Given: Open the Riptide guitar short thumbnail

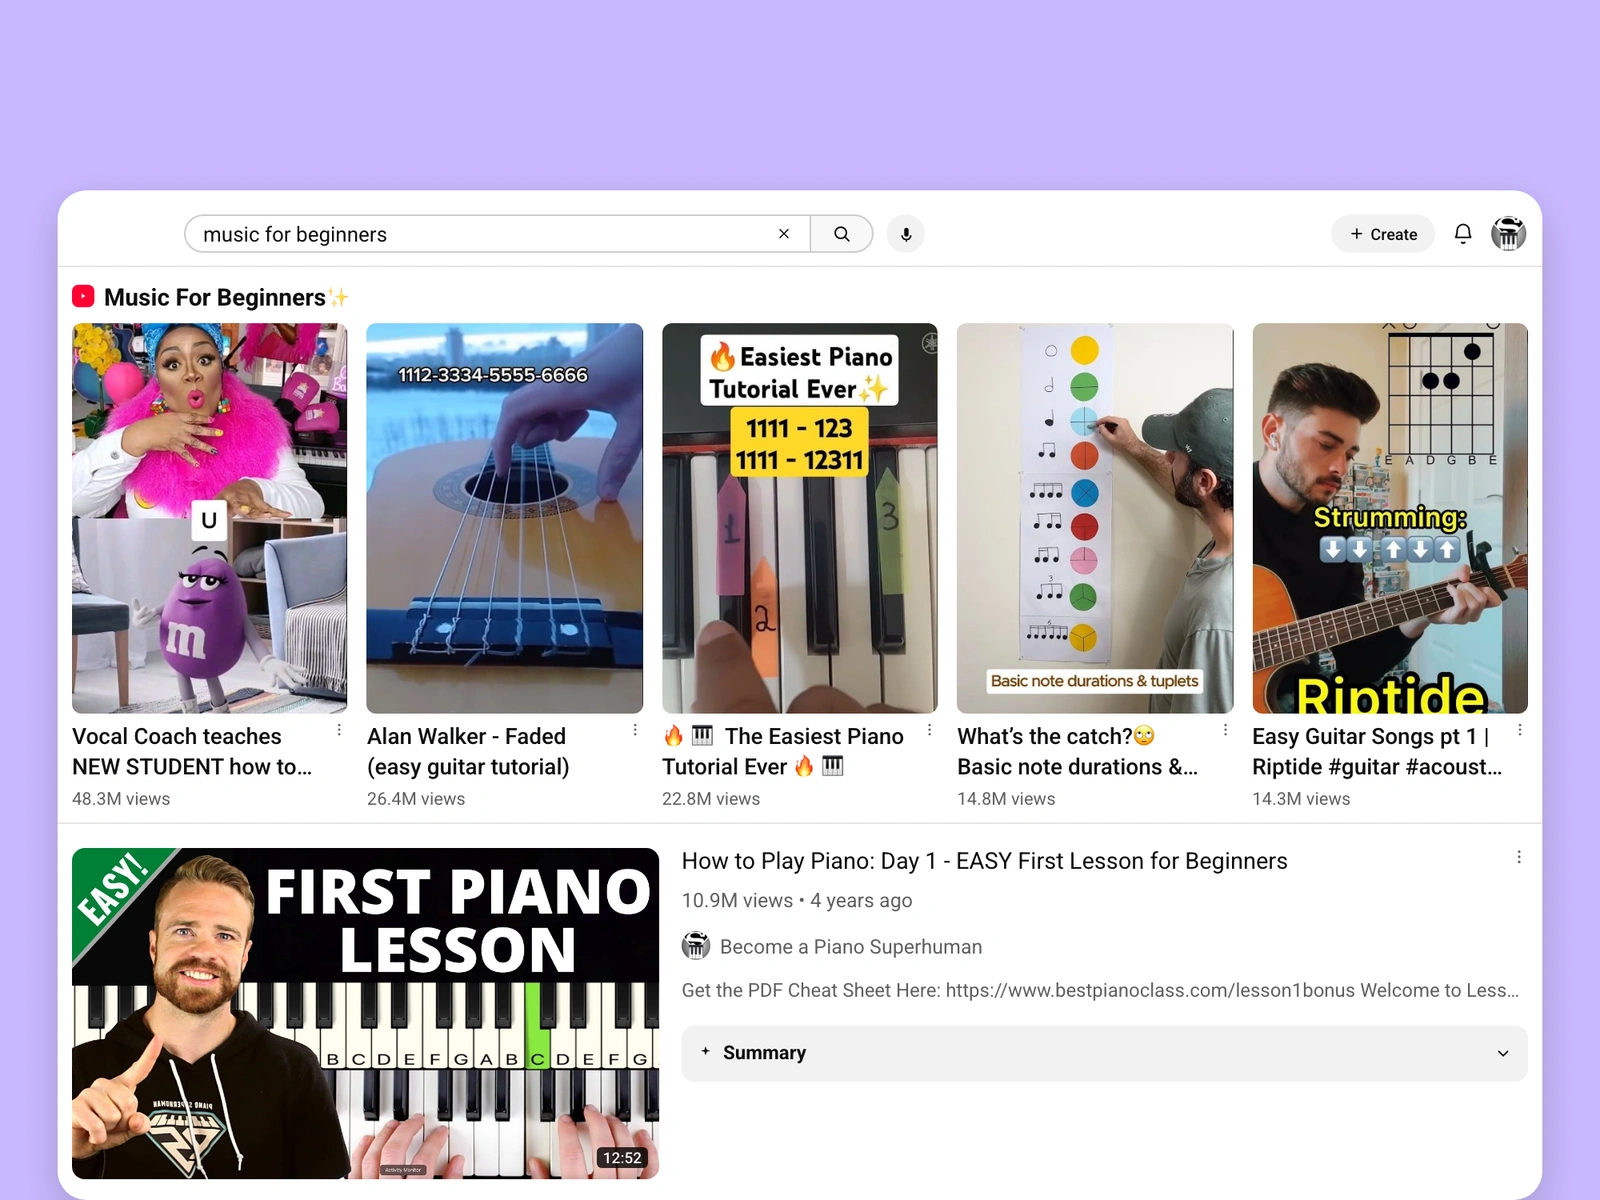Looking at the screenshot, I should point(1390,518).
